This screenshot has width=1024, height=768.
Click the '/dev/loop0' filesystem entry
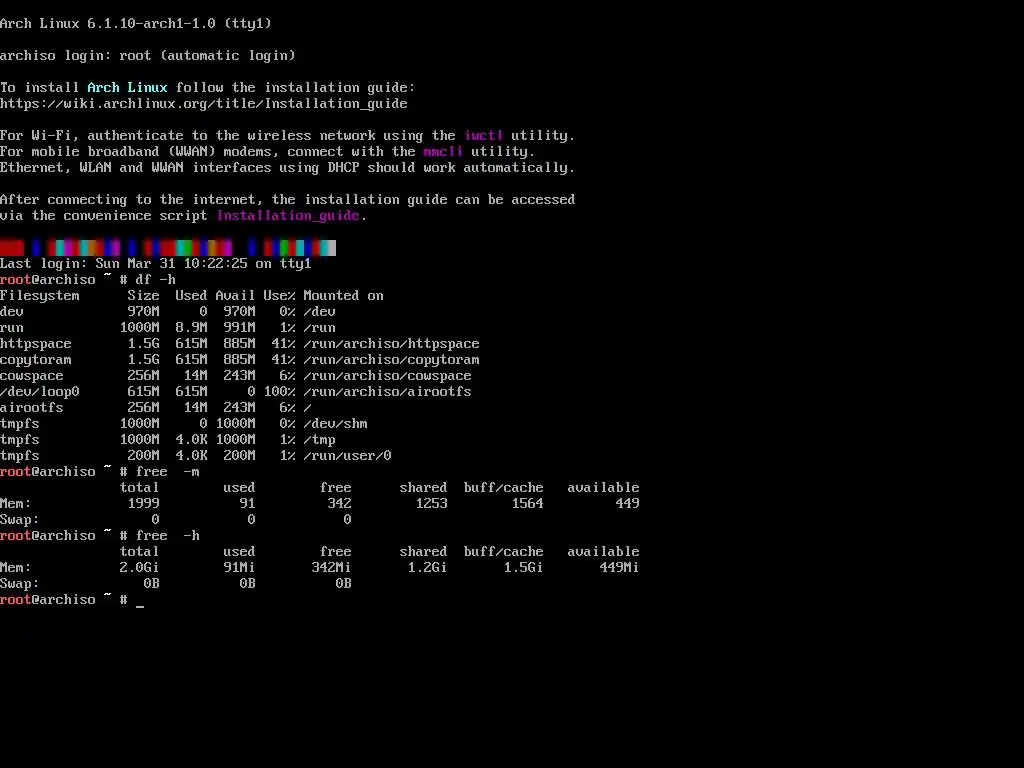(x=40, y=392)
